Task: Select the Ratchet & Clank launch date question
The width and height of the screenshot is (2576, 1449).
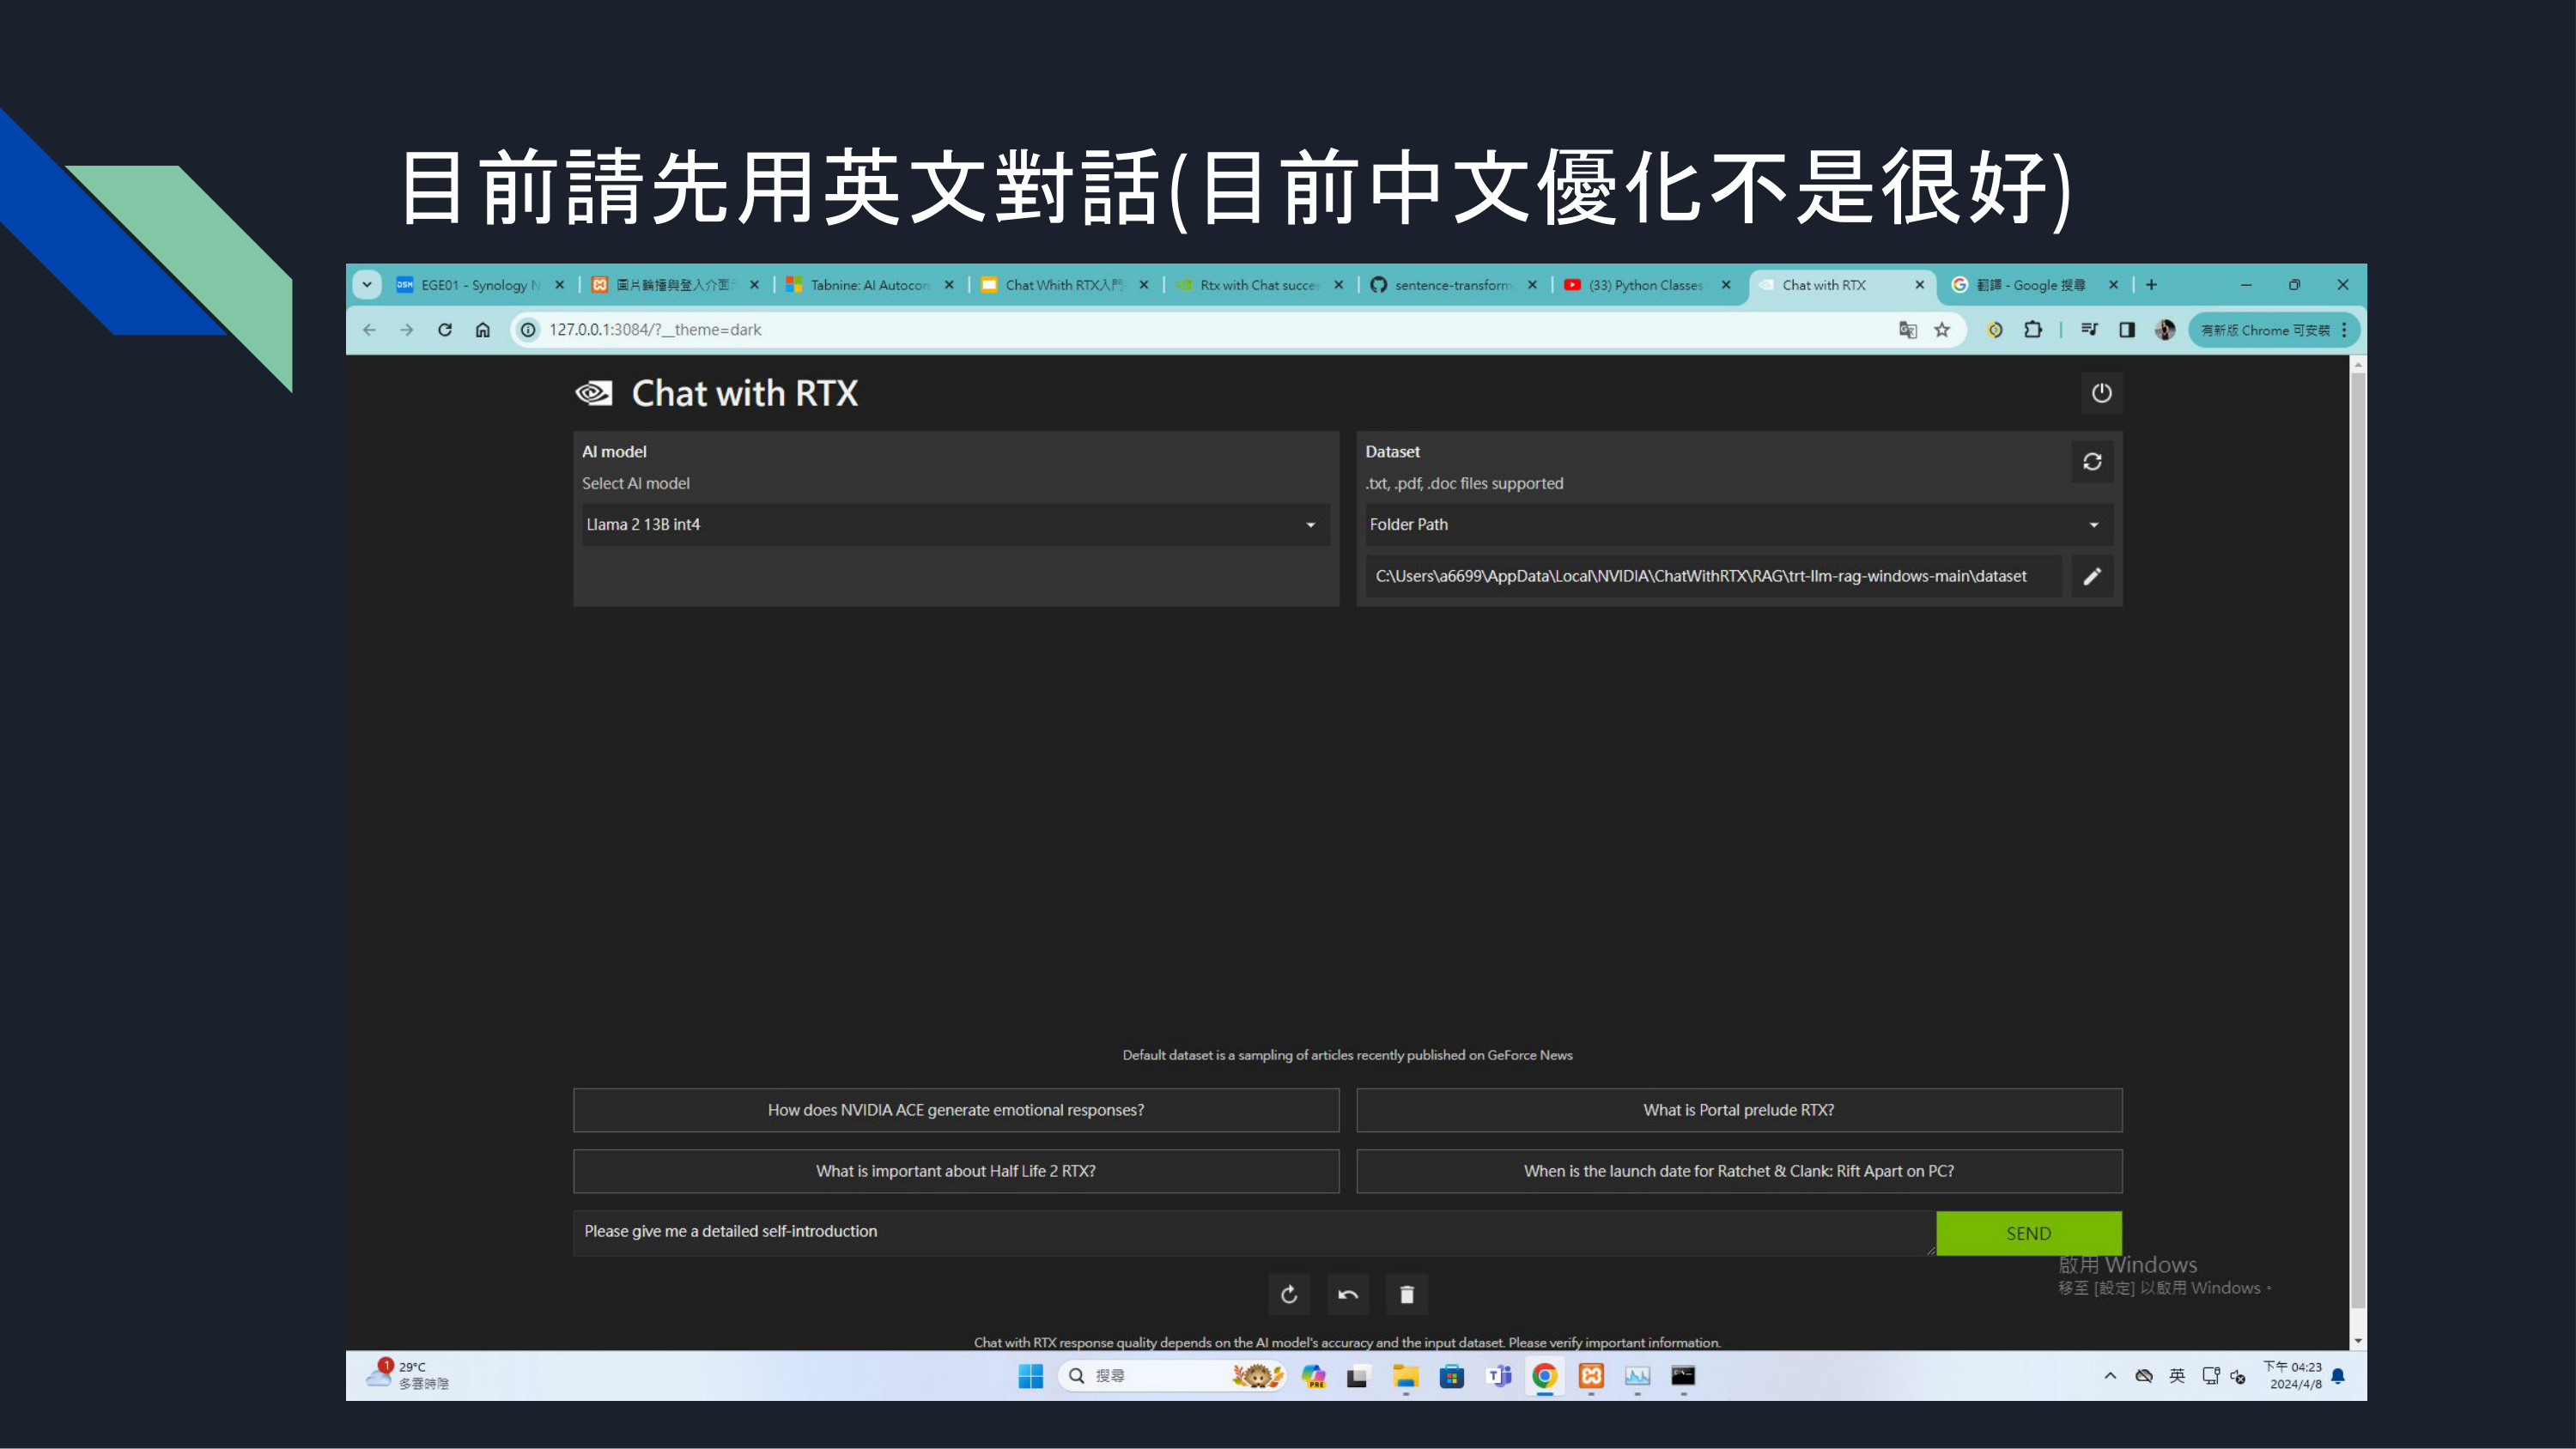Action: tap(1739, 1171)
